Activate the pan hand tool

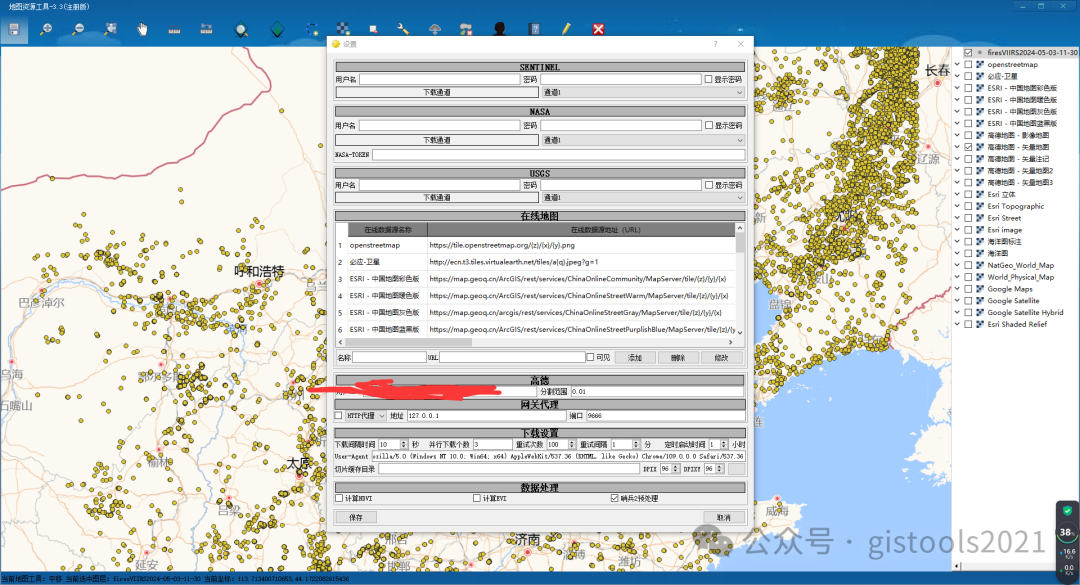click(142, 30)
